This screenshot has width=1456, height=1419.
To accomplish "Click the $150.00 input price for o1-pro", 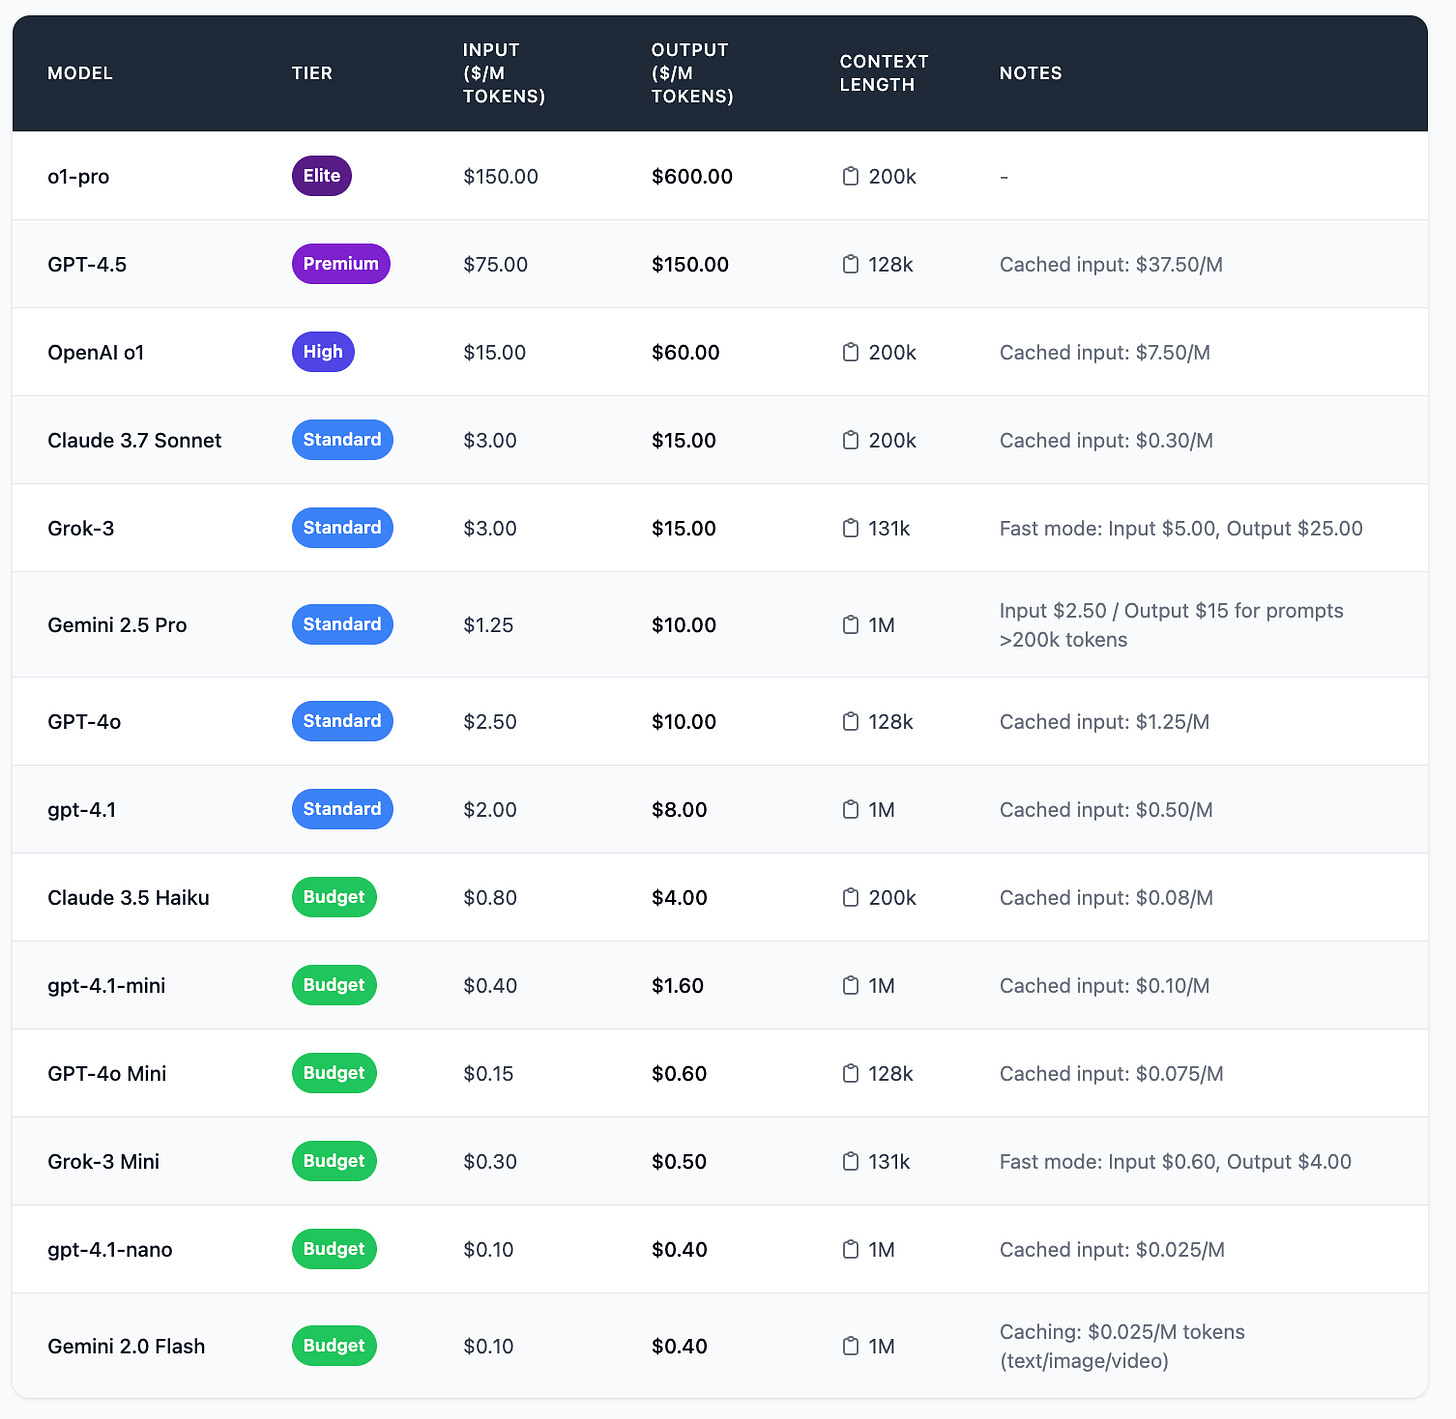I will (501, 177).
